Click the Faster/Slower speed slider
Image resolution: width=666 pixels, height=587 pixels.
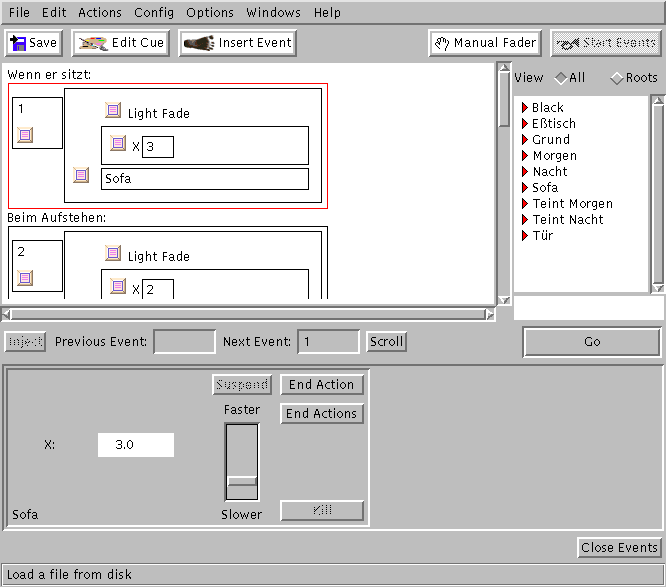coord(241,481)
